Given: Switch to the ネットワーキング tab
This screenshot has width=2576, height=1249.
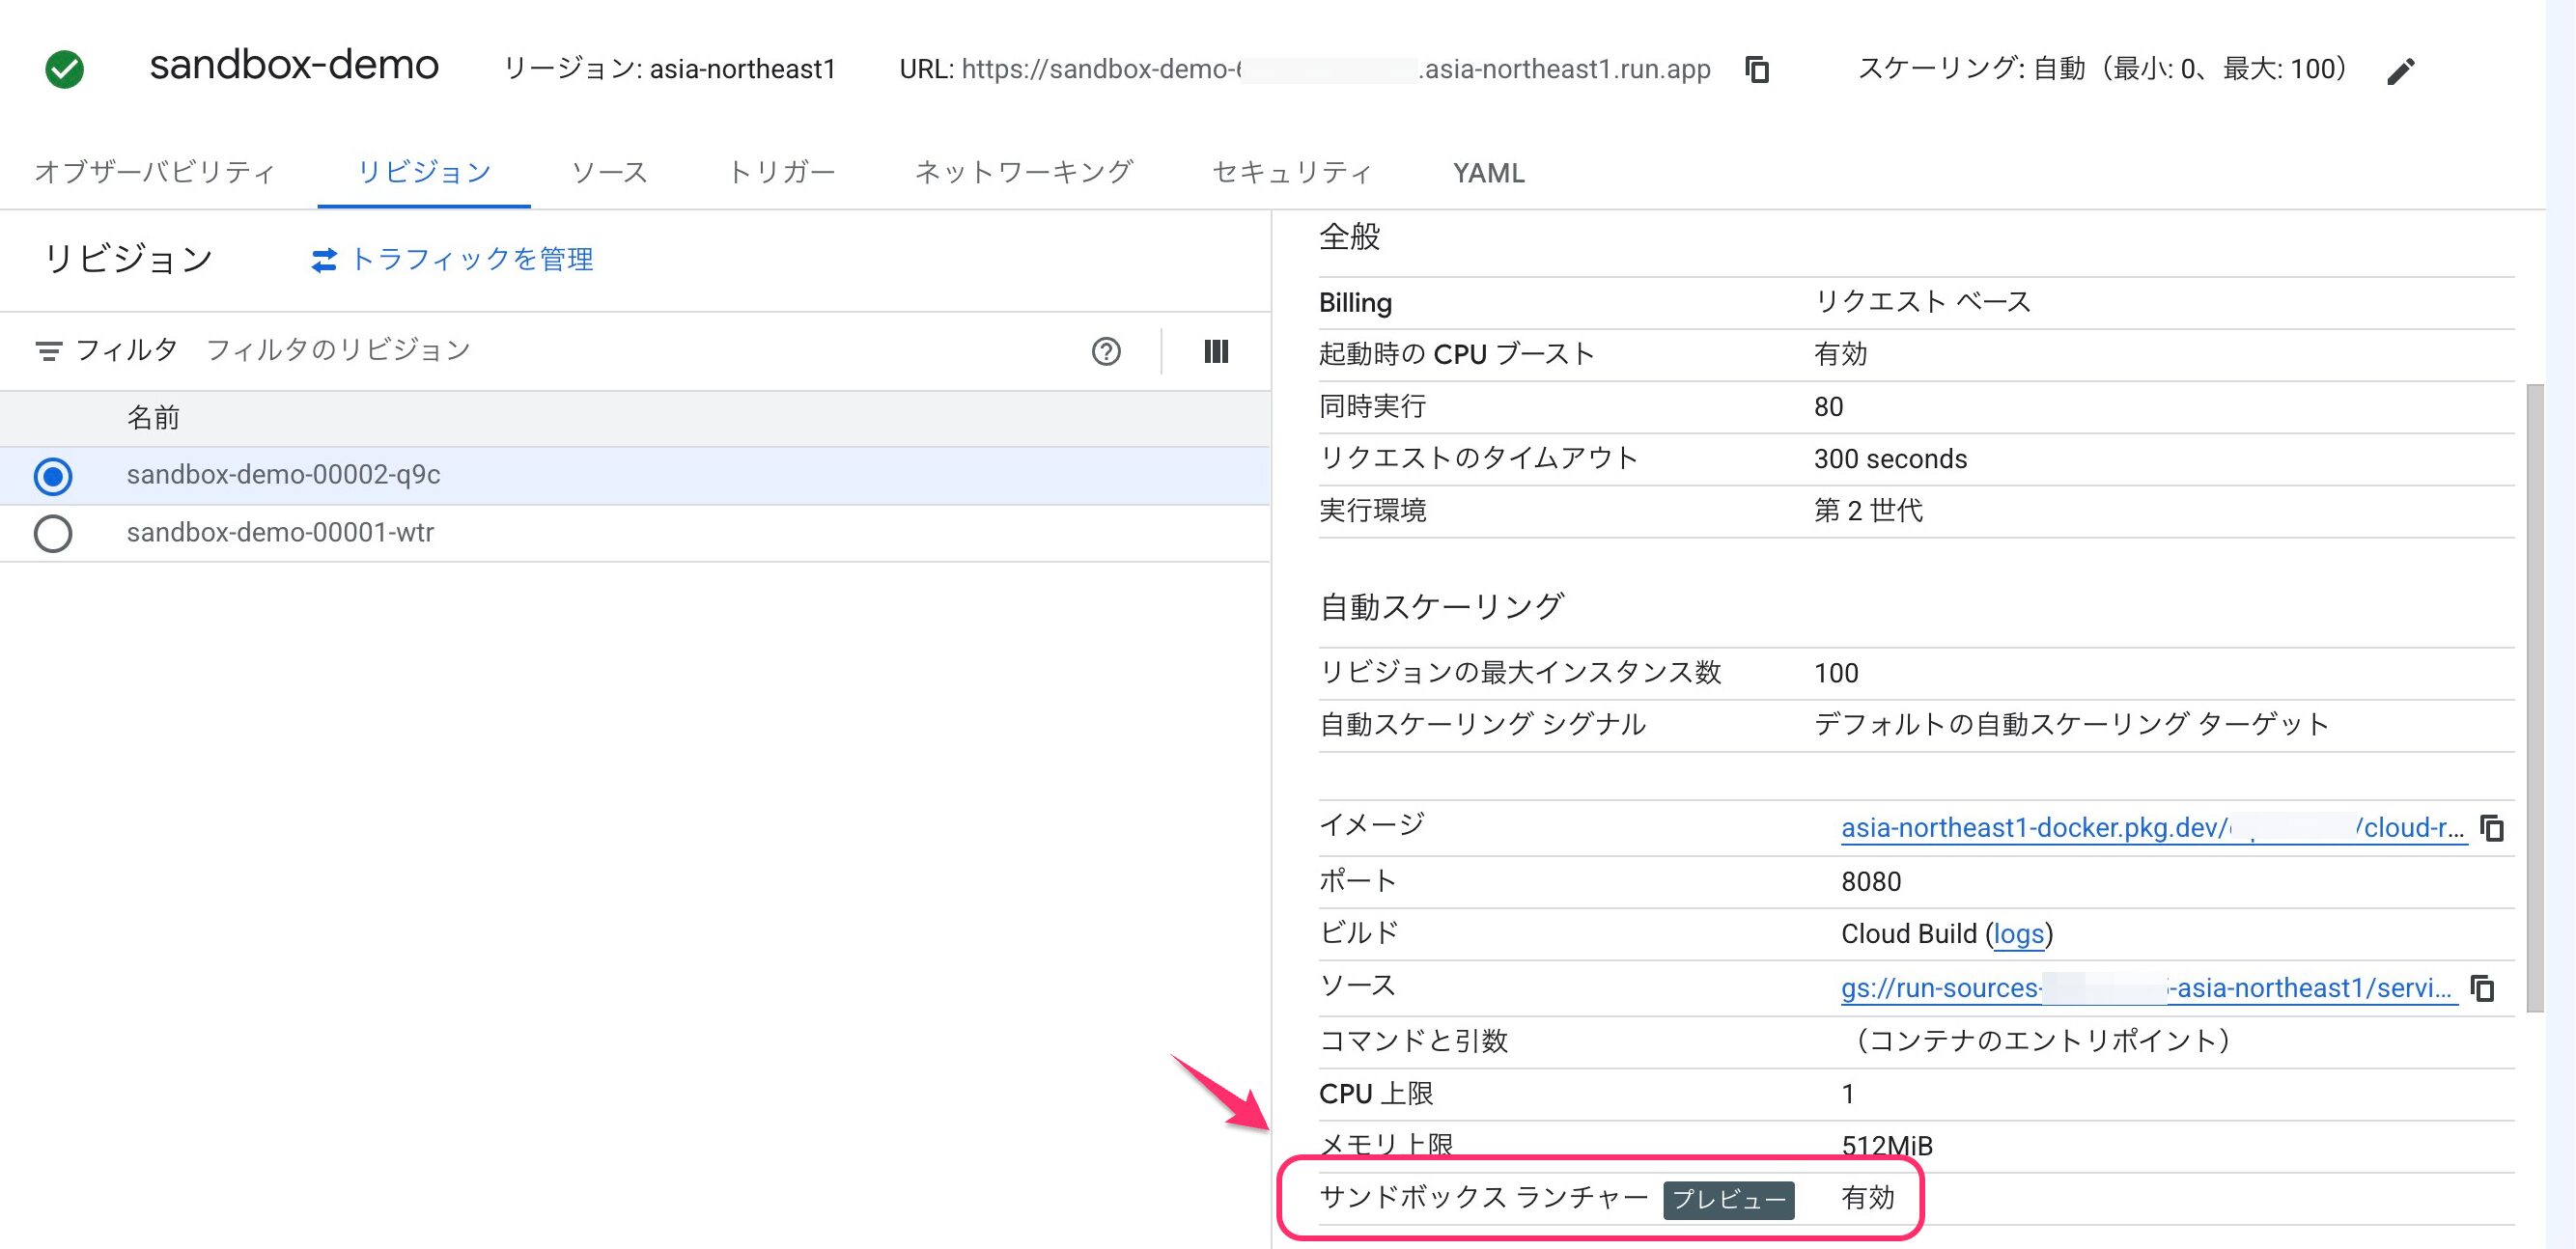Looking at the screenshot, I should tap(1024, 172).
